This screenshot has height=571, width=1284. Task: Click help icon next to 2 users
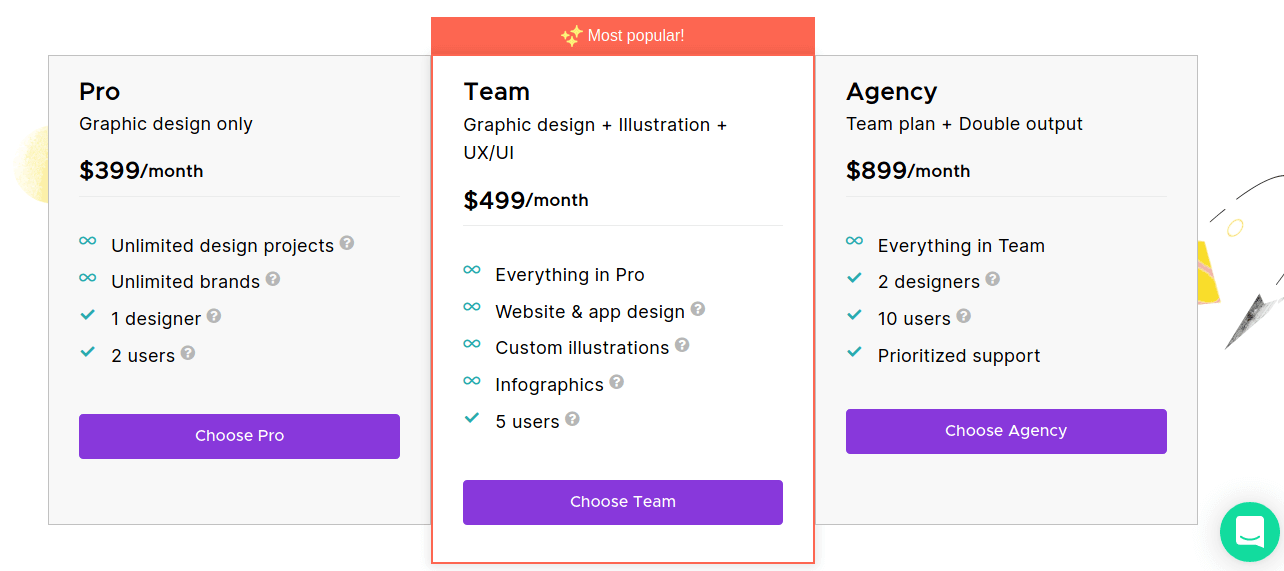(x=188, y=353)
